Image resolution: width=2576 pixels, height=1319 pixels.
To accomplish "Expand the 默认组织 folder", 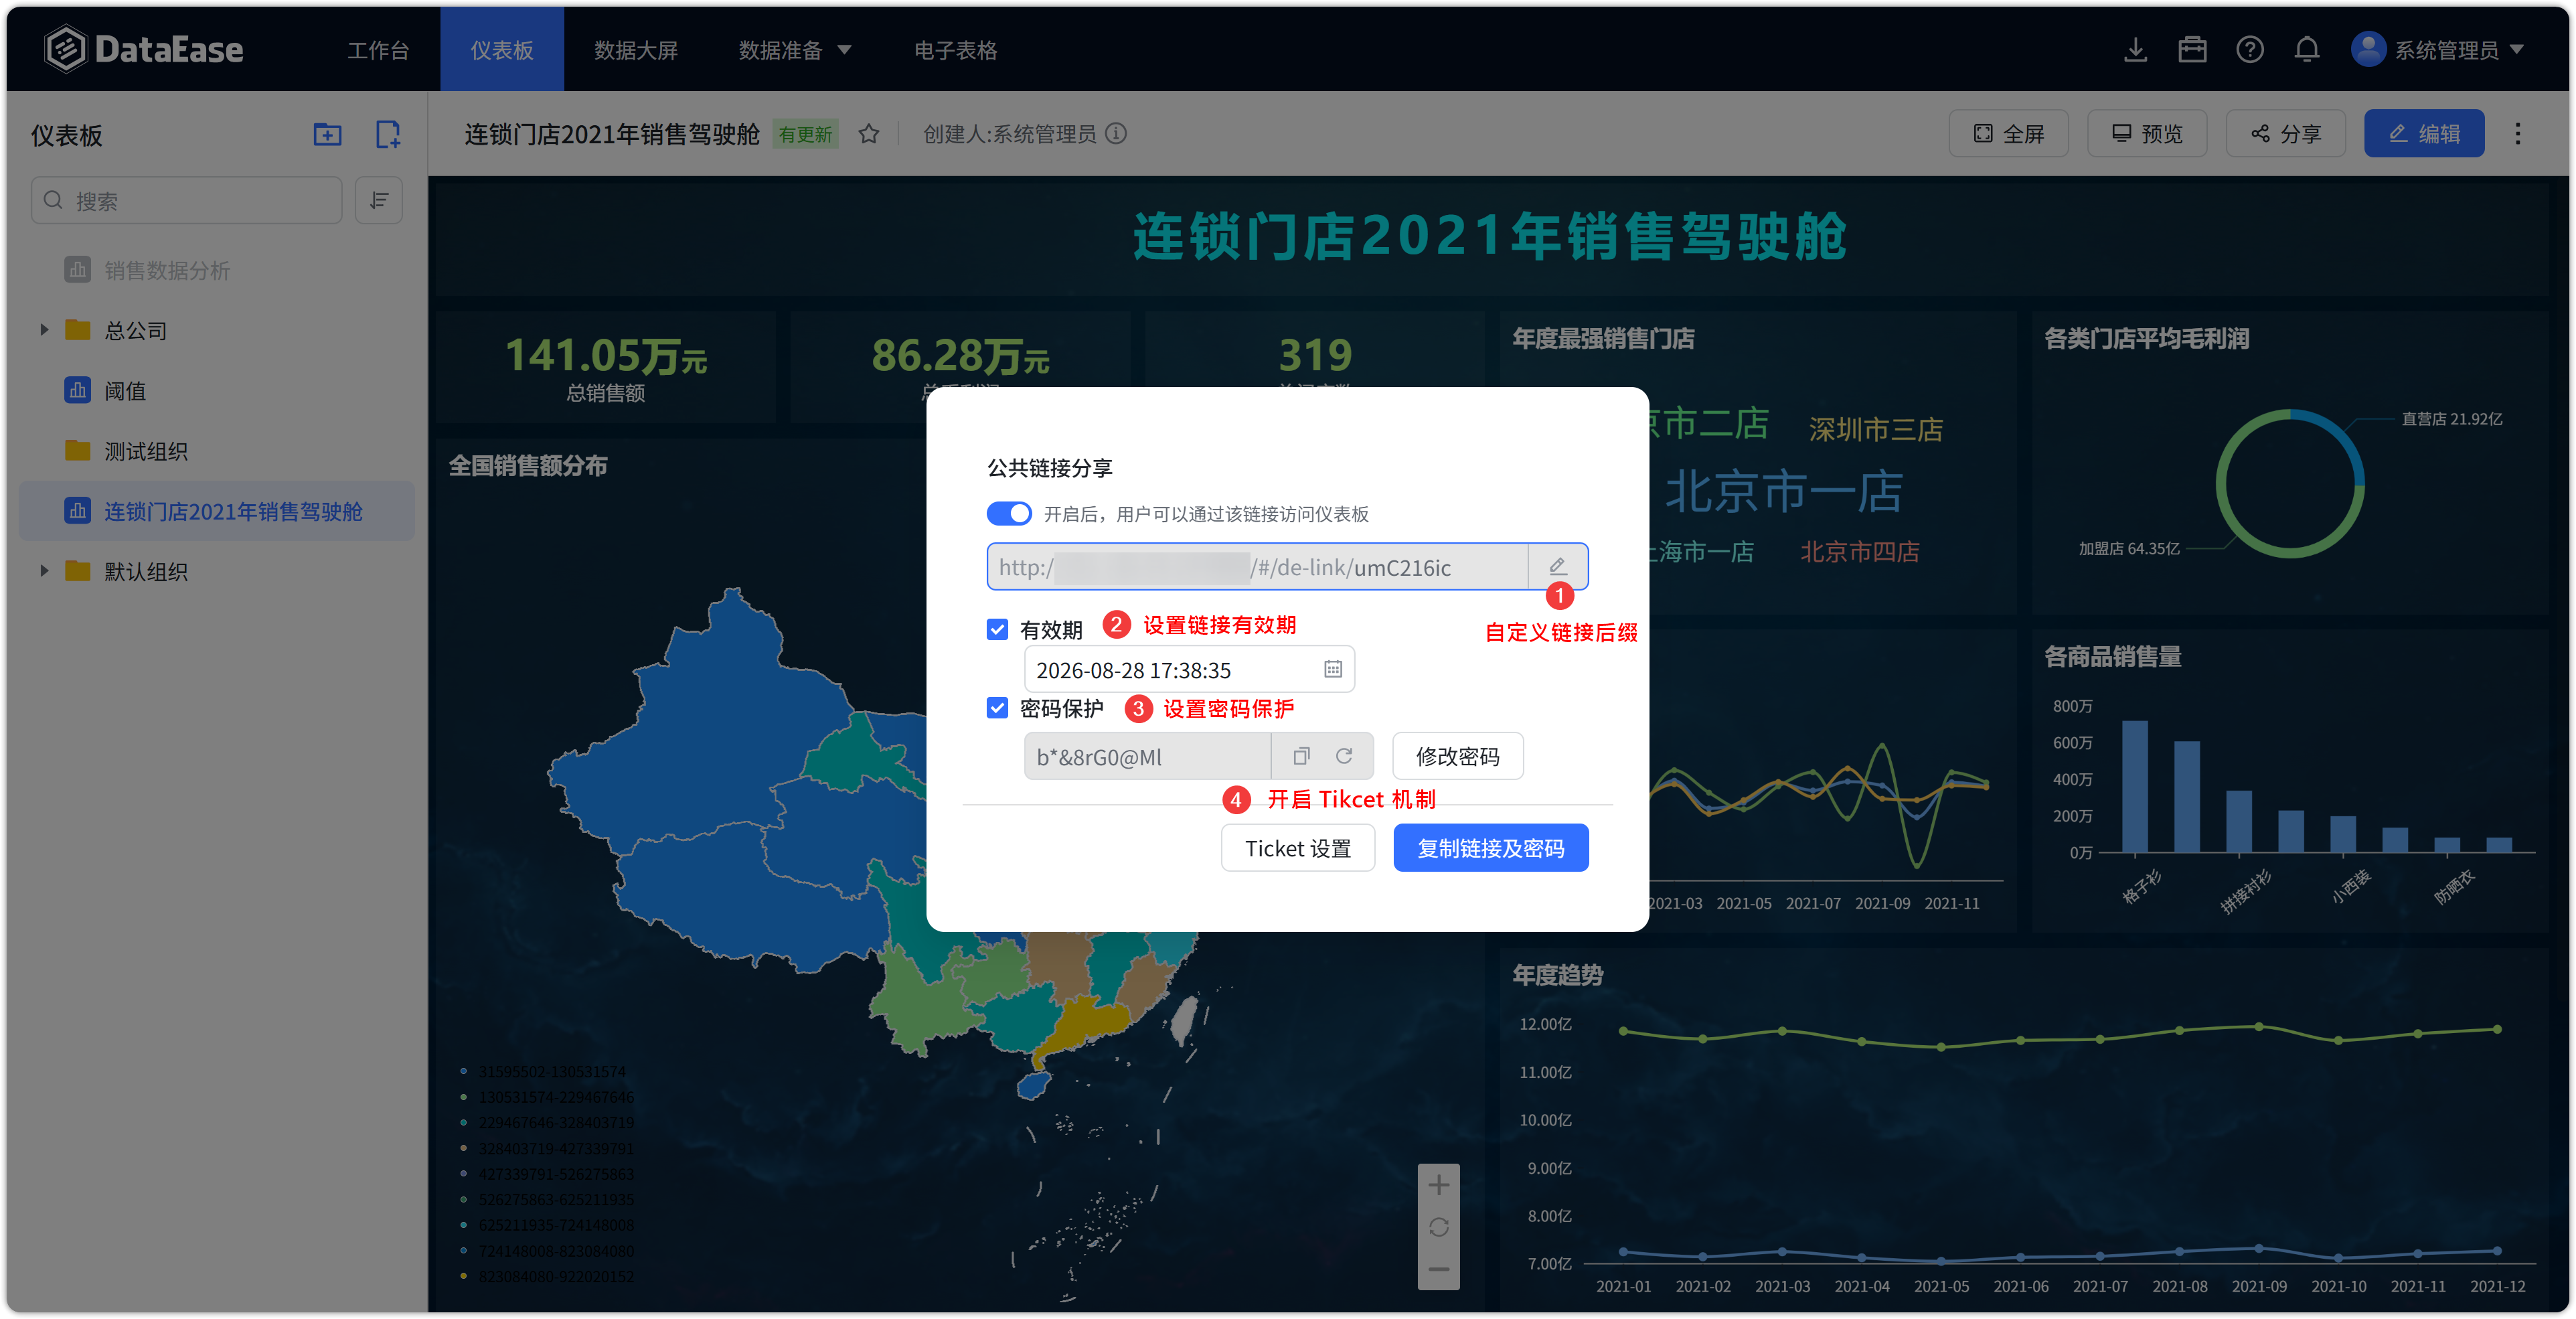I will pos(44,571).
